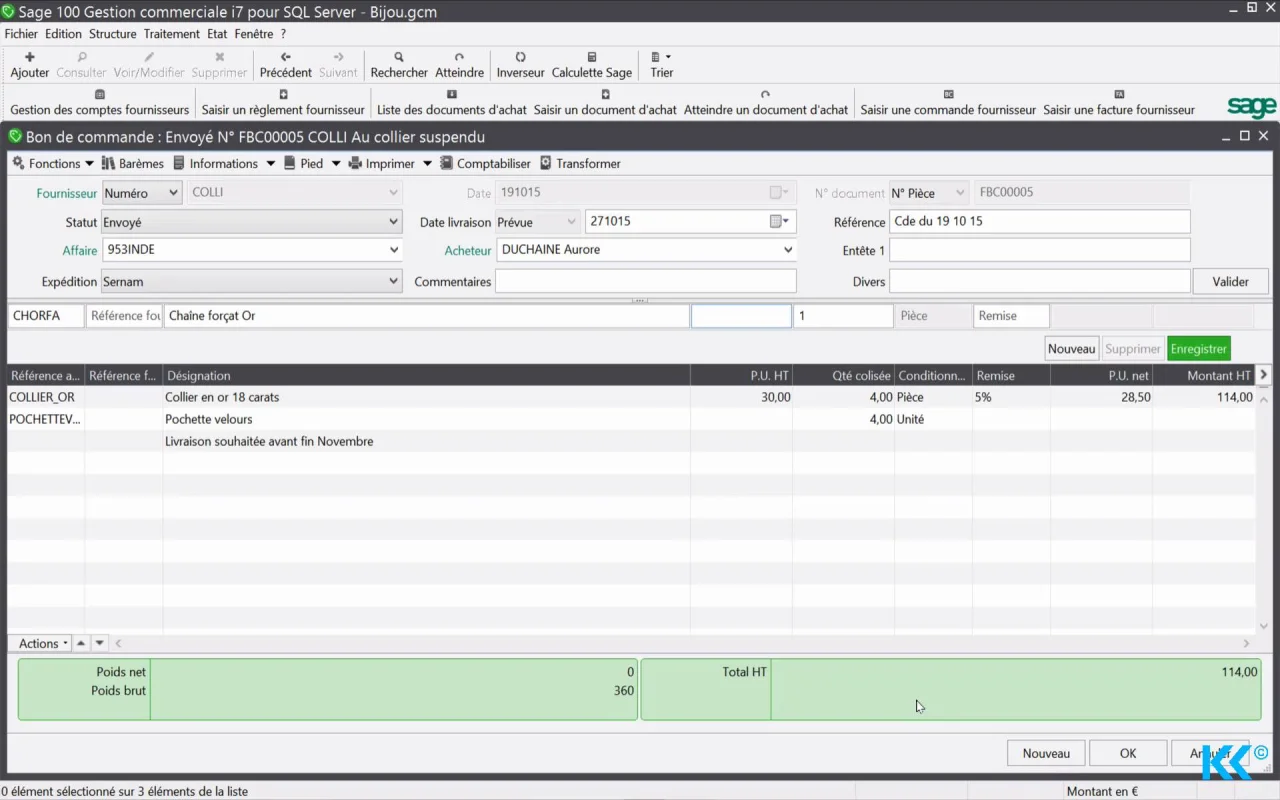Open the Fonctions gear menu
The width and height of the screenshot is (1280, 800).
pos(53,163)
